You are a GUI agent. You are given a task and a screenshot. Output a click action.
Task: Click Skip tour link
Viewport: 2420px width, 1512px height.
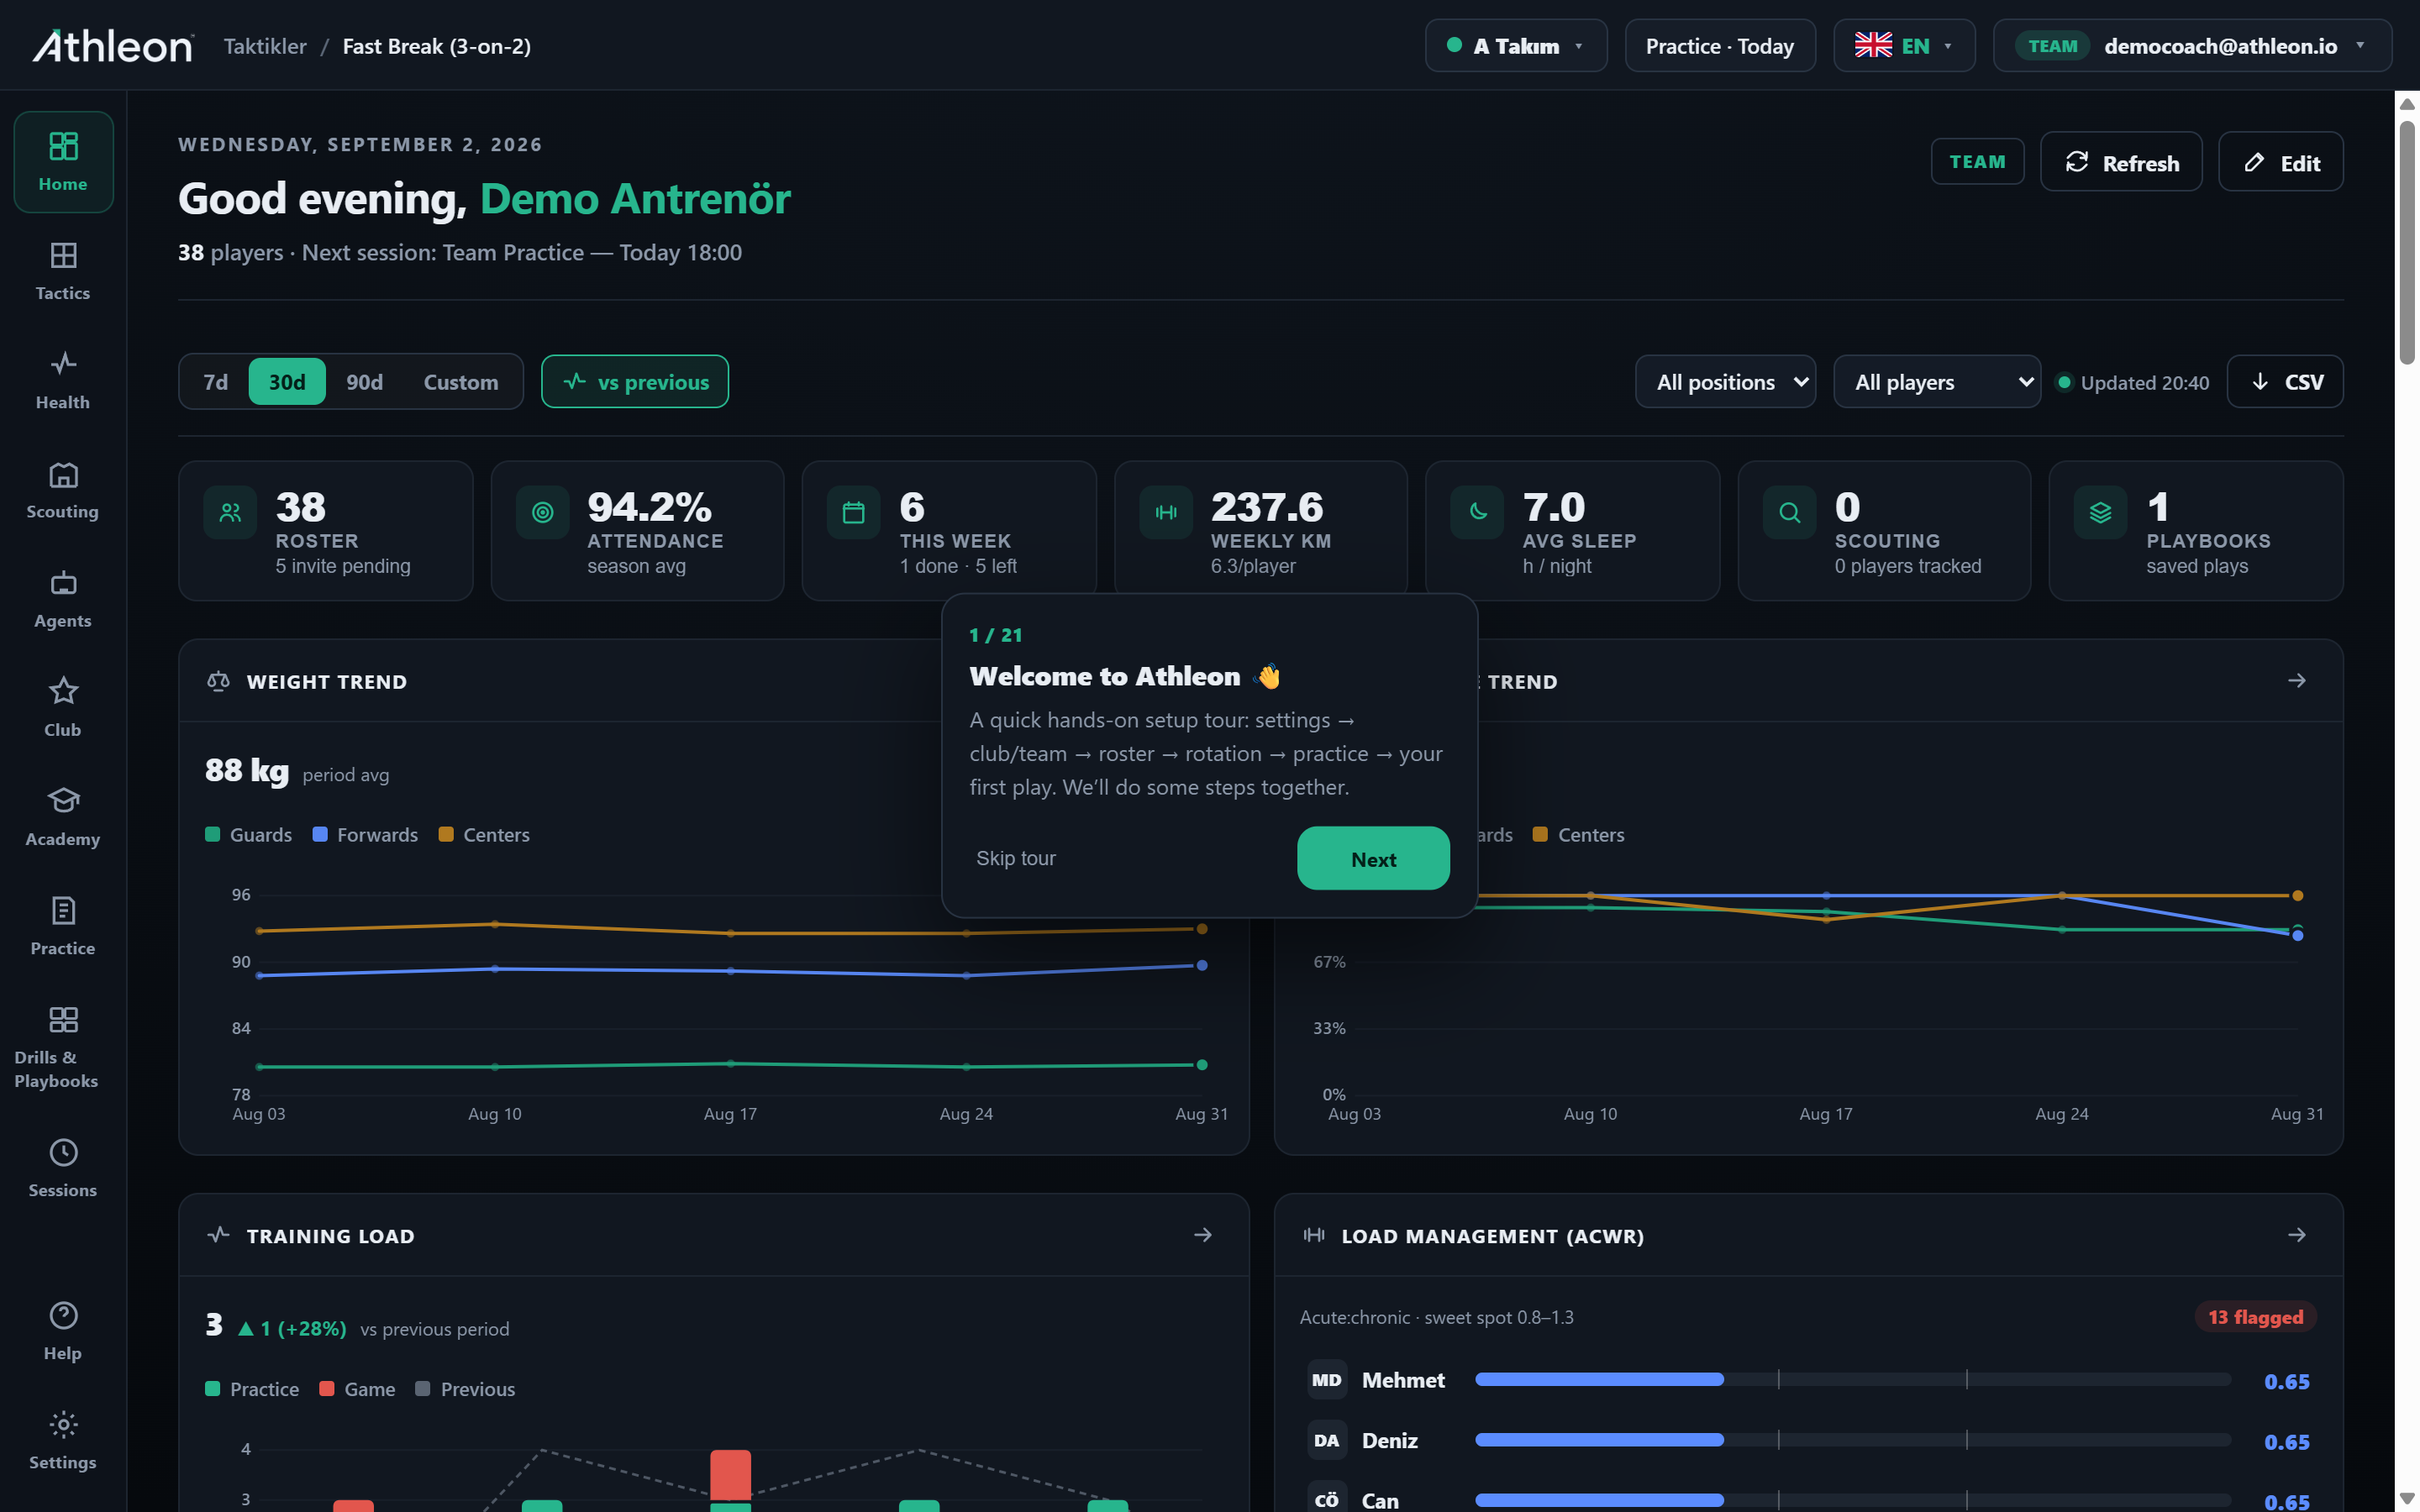click(x=1015, y=858)
